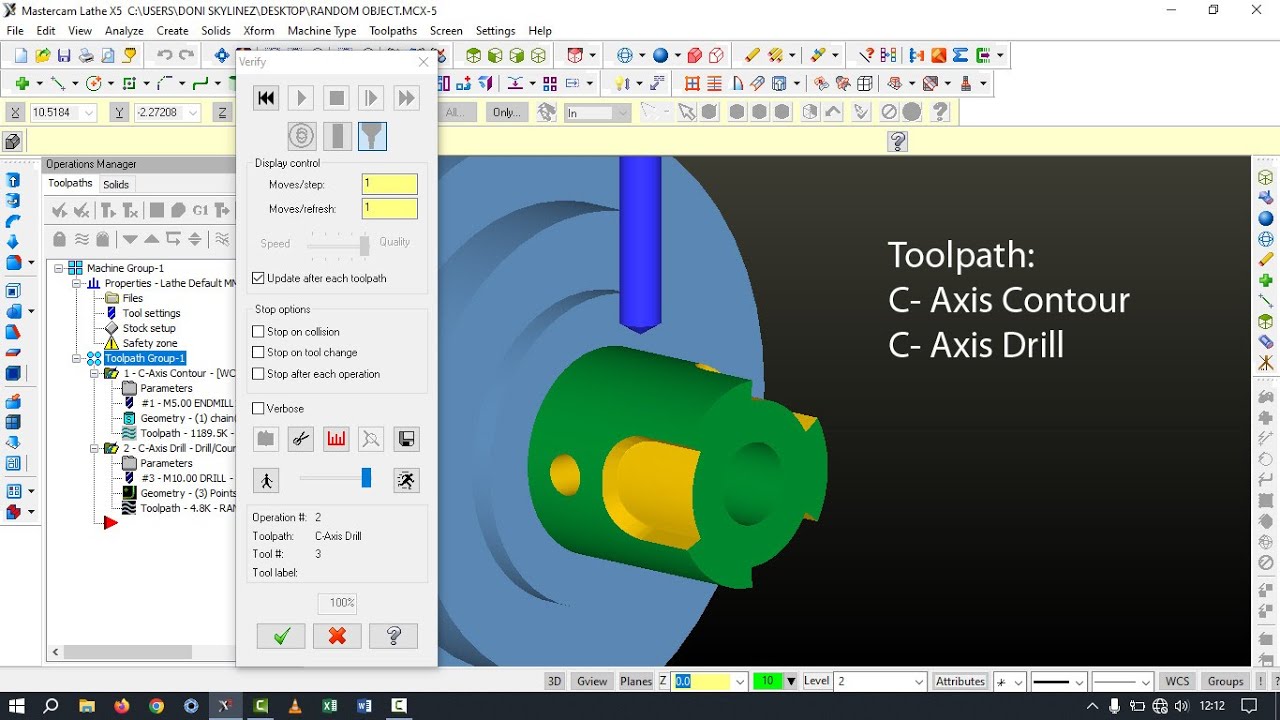Viewport: 1280px width, 720px height.
Task: Open the Analyze menu
Action: pyautogui.click(x=124, y=31)
